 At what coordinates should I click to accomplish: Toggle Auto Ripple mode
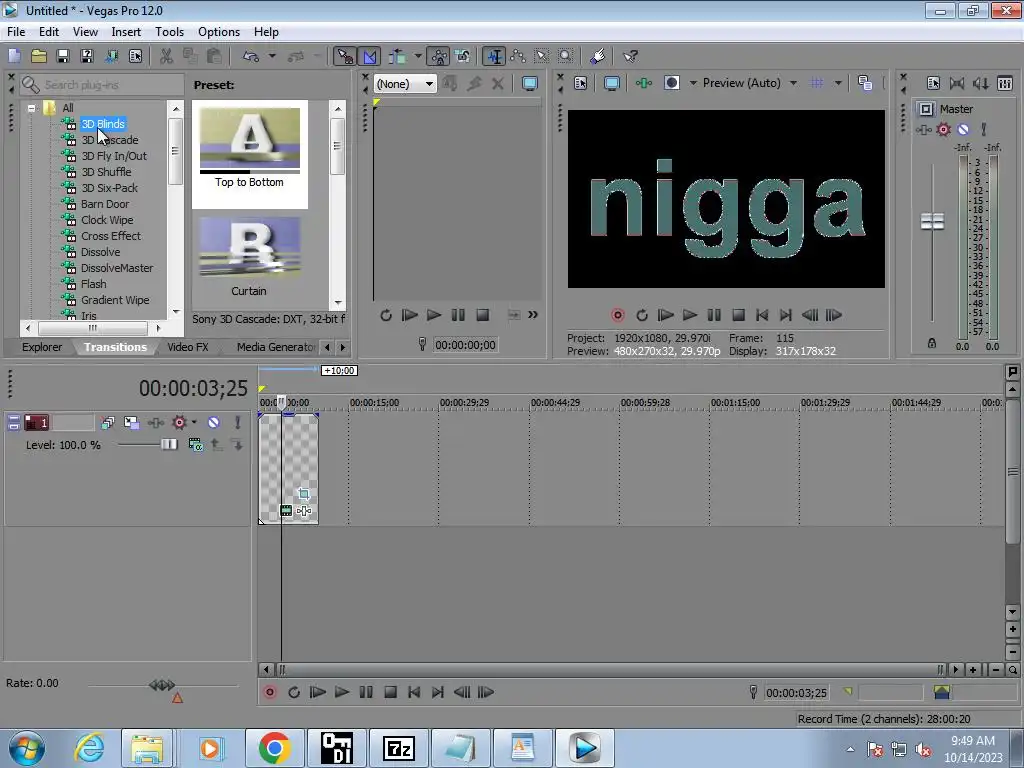click(x=397, y=56)
